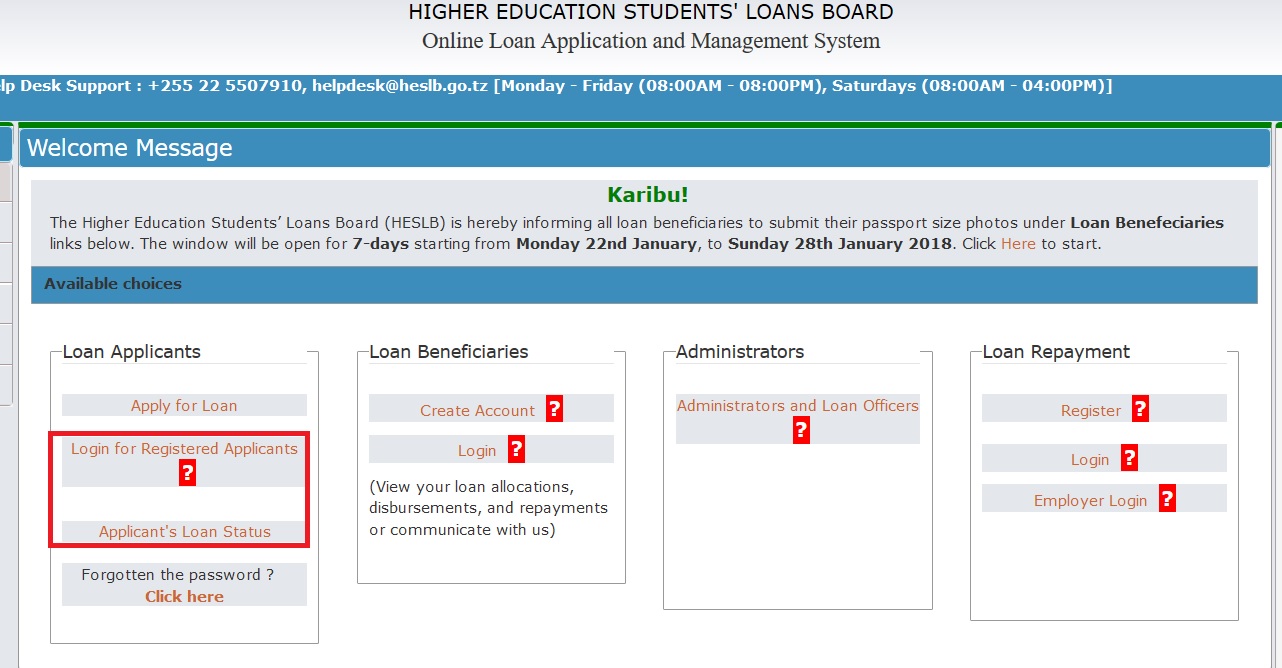Click the 'Here' link in welcome notice
Viewport: 1282px width, 668px height.
point(1018,244)
